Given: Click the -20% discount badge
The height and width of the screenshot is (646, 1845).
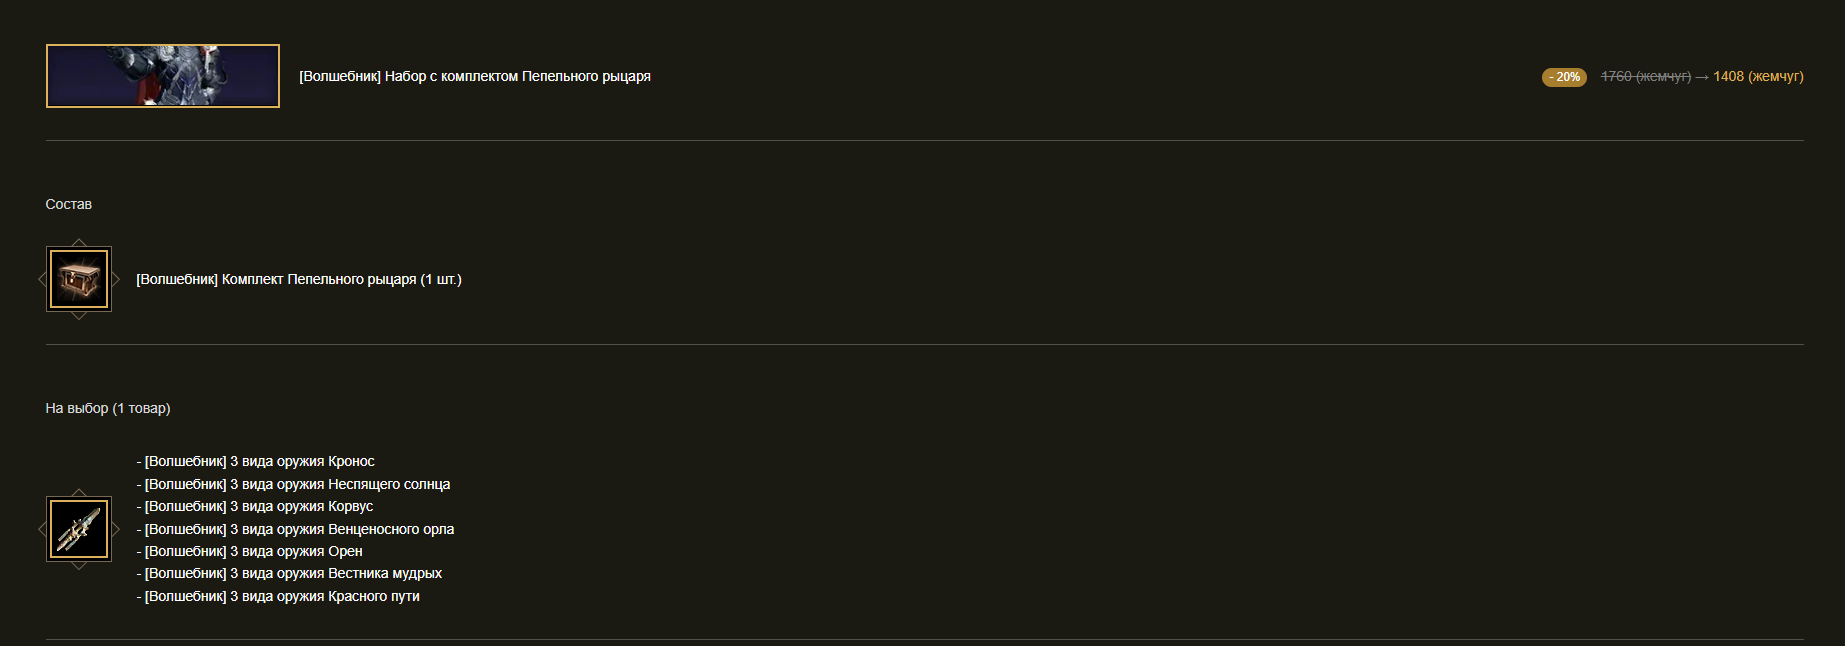Looking at the screenshot, I should pos(1564,77).
